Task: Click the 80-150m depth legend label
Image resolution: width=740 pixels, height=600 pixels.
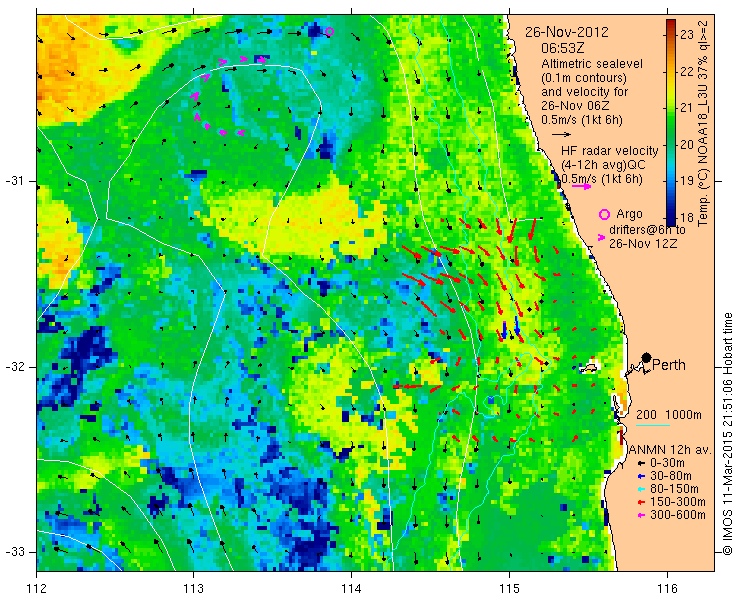Action: [674, 489]
